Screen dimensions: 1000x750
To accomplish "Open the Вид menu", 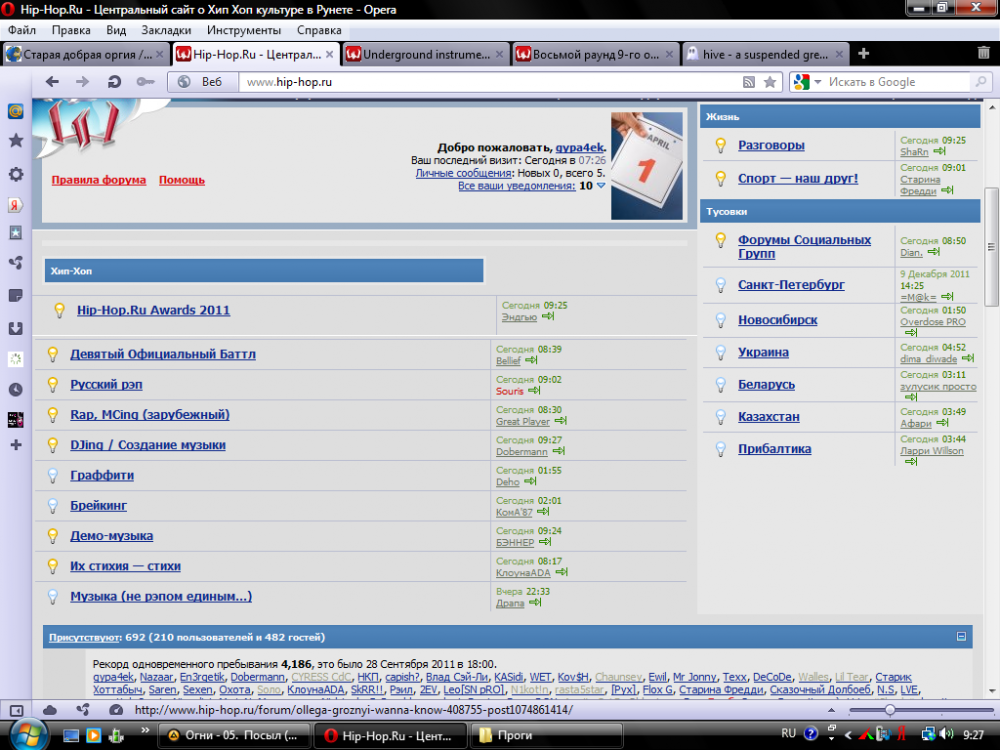I will [x=116, y=30].
